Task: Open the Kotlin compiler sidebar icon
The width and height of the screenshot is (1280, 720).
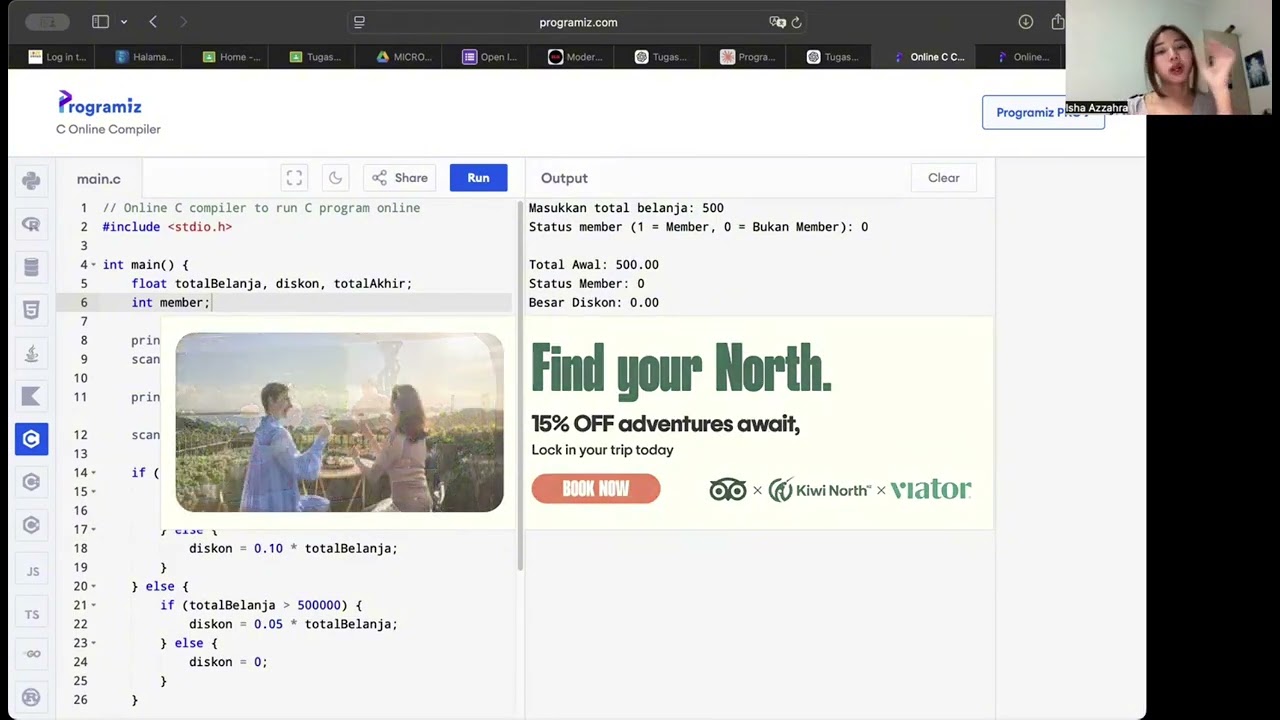Action: click(x=31, y=396)
